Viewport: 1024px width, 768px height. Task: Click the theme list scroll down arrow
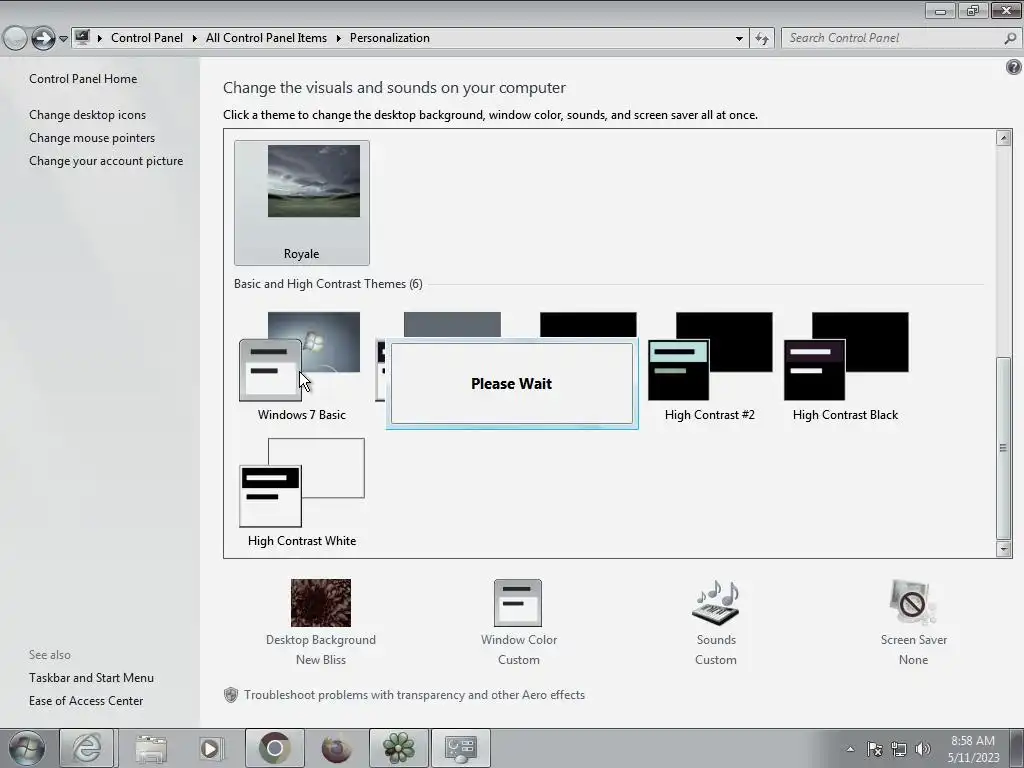(x=1004, y=549)
